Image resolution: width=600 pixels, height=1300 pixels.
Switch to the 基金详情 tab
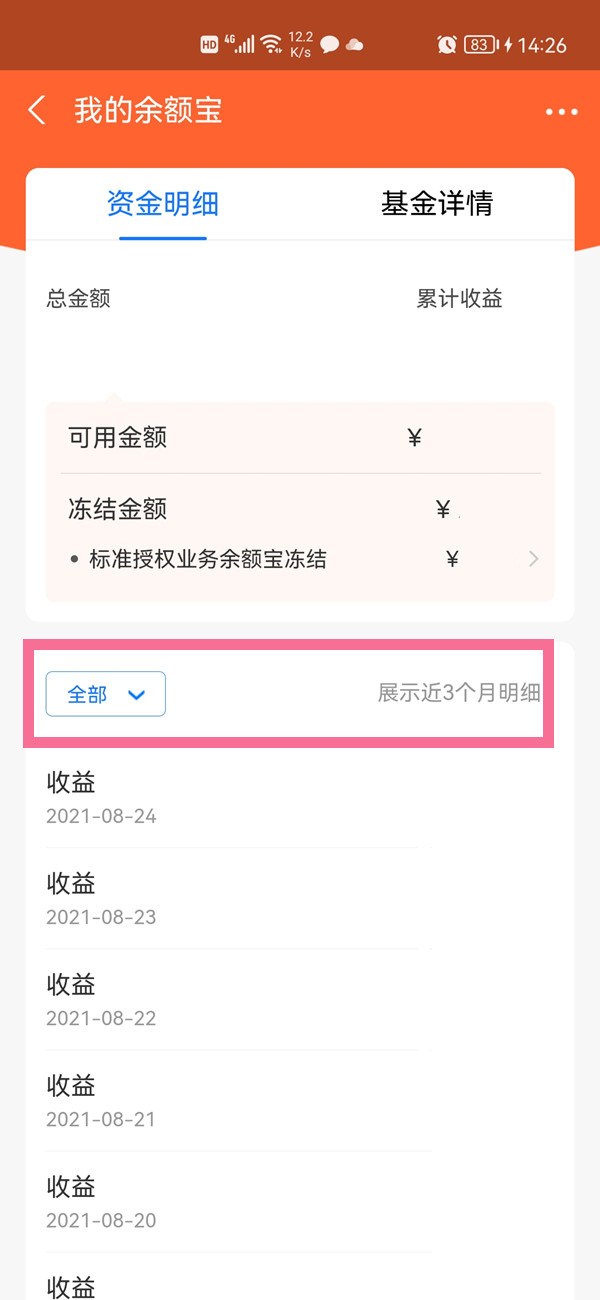(x=437, y=204)
